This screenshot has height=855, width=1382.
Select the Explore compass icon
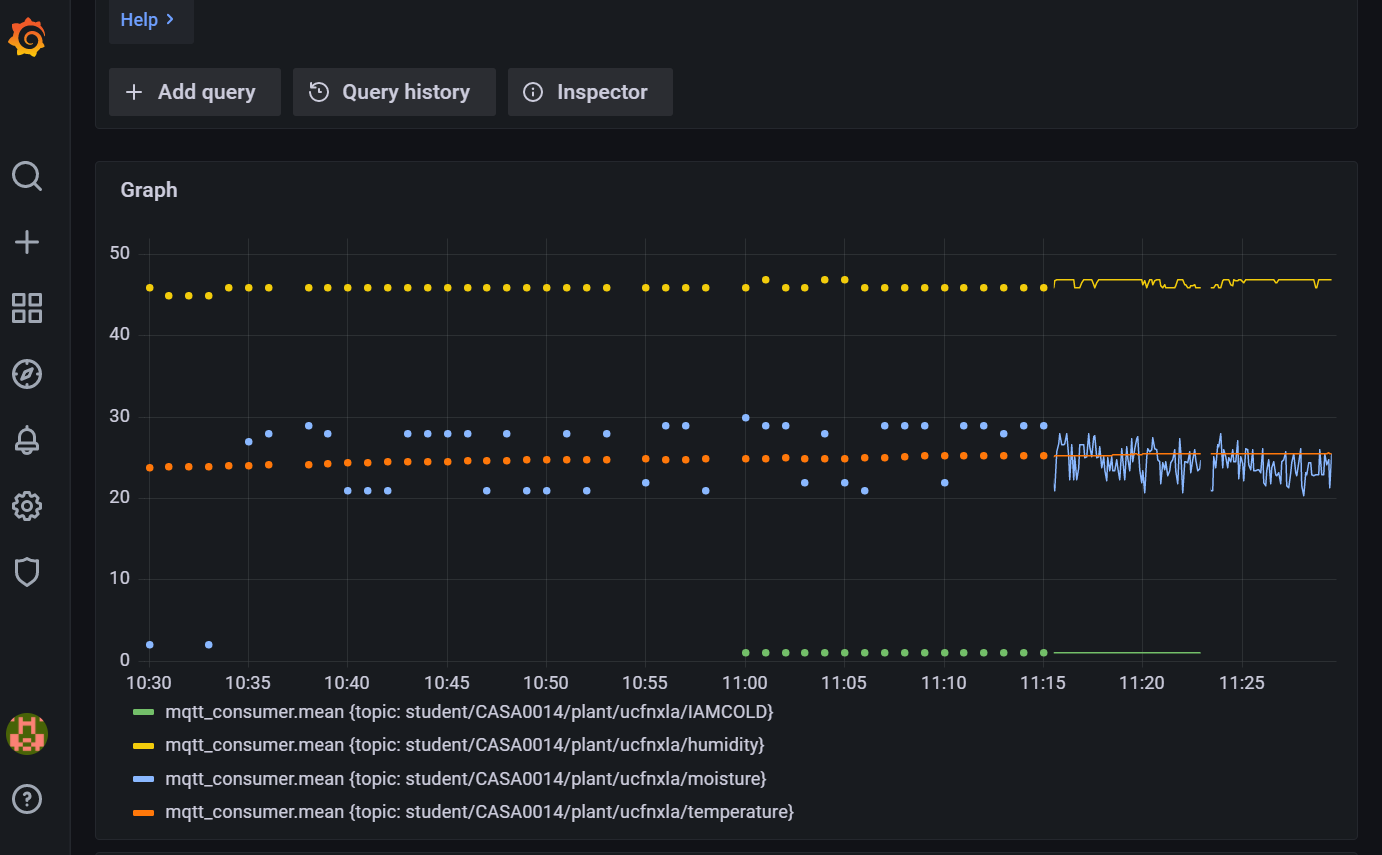pos(26,374)
